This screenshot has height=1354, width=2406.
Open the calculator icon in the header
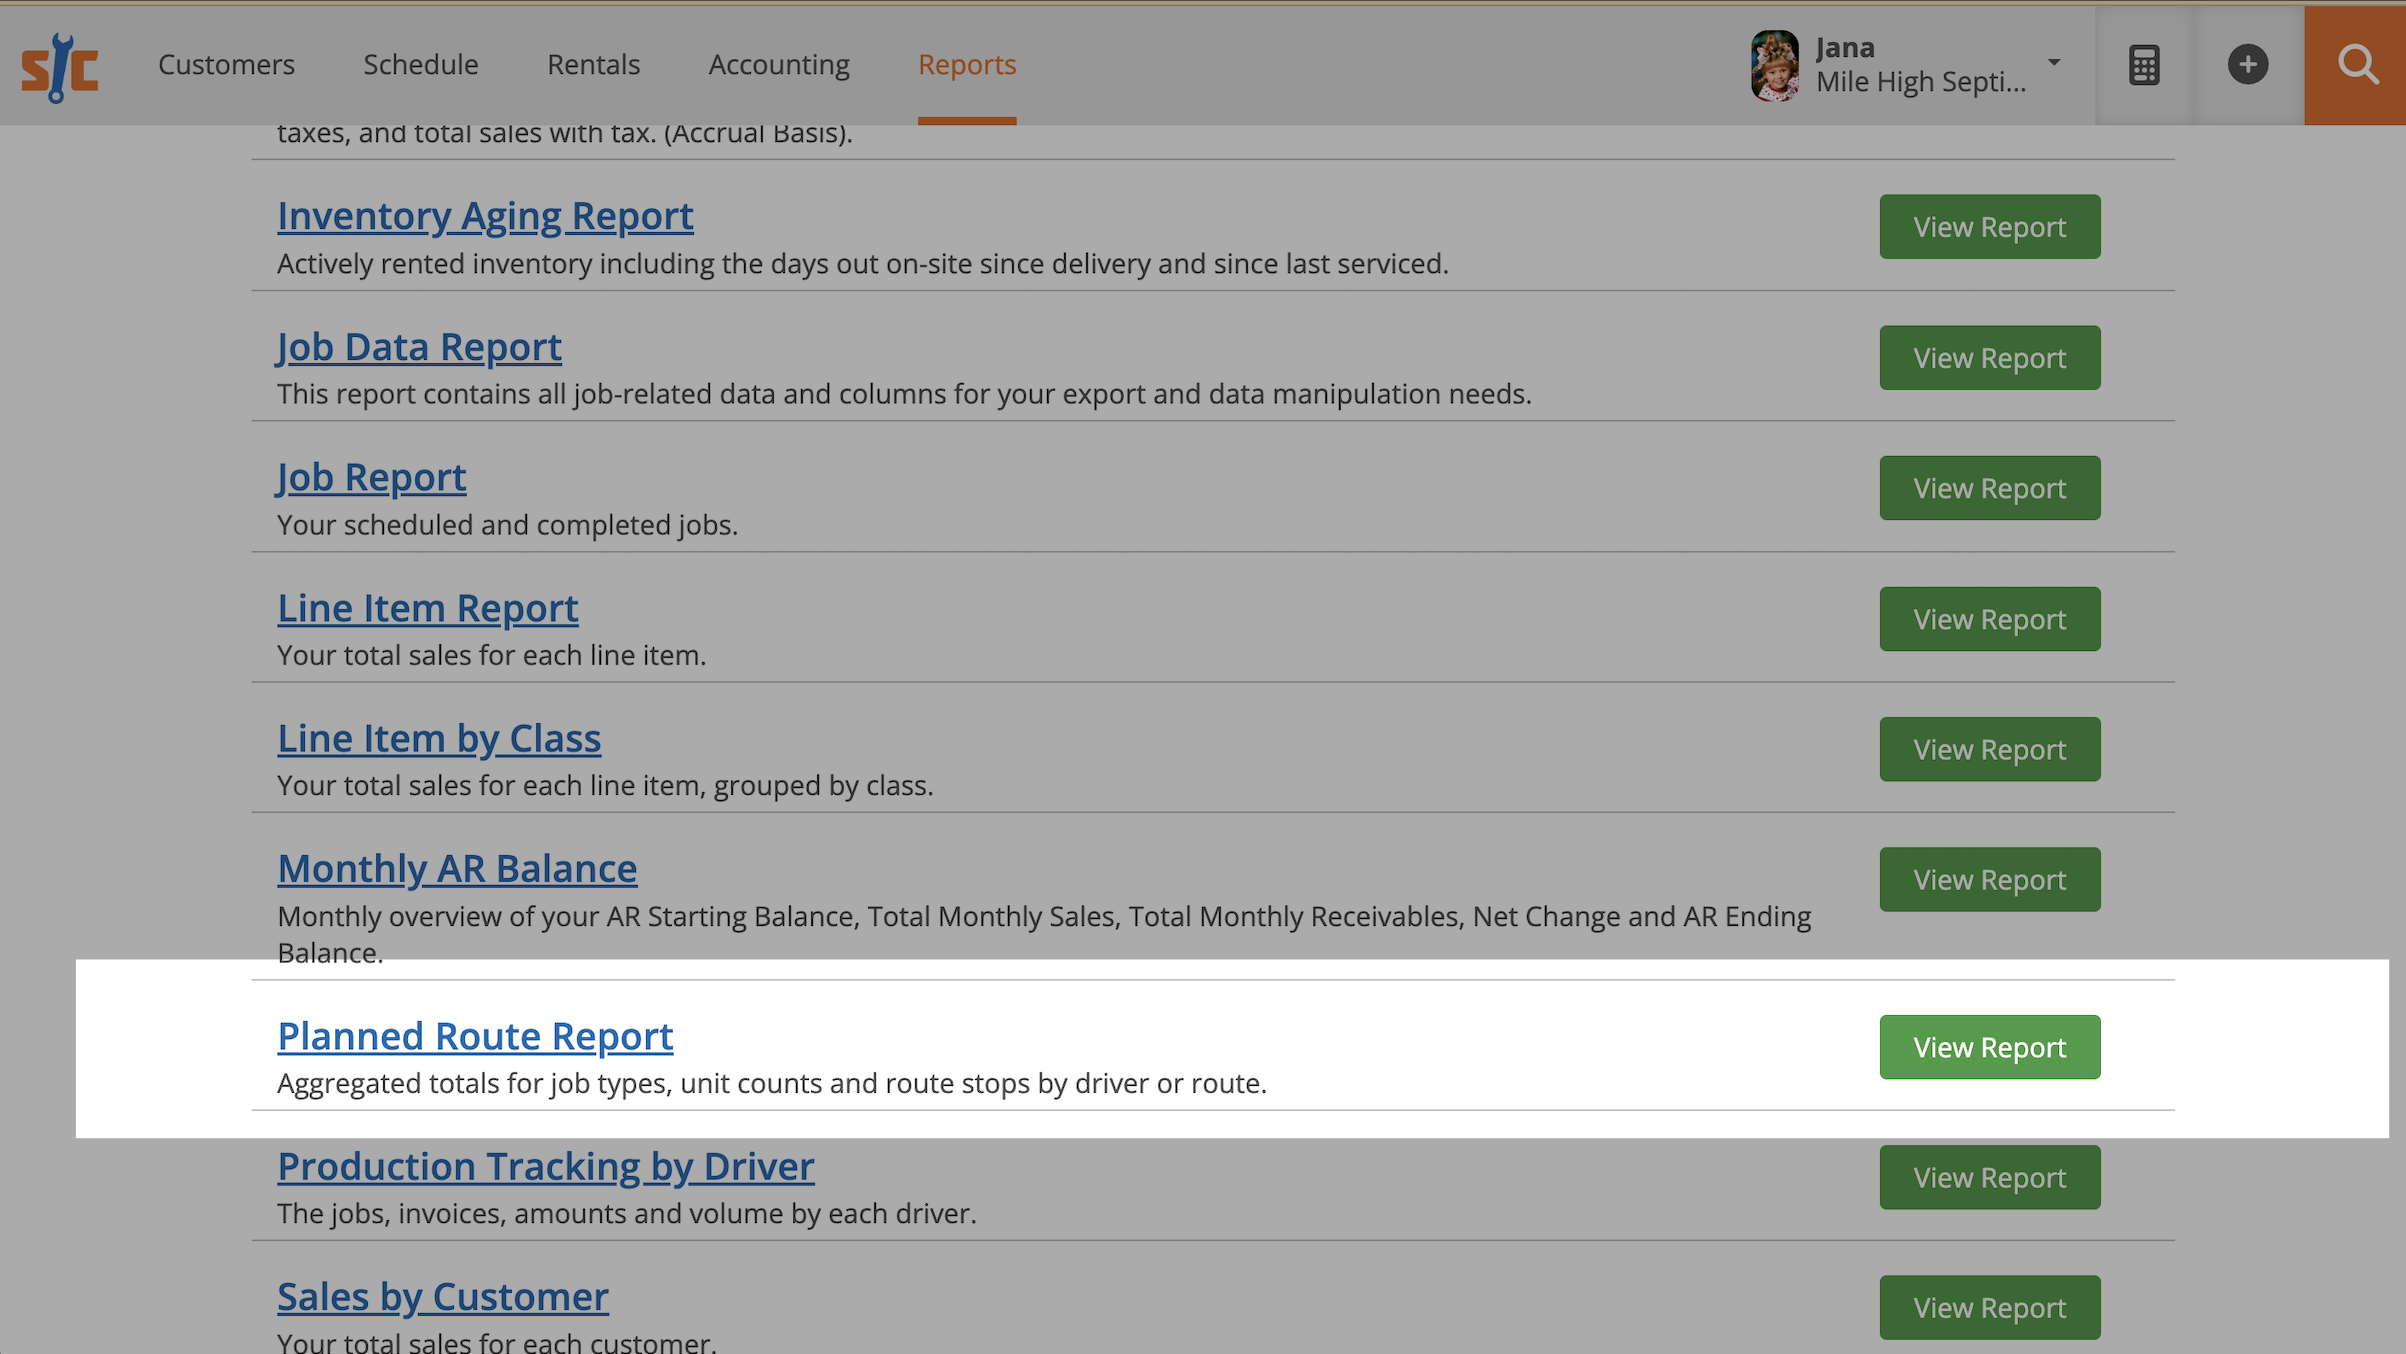click(2144, 65)
